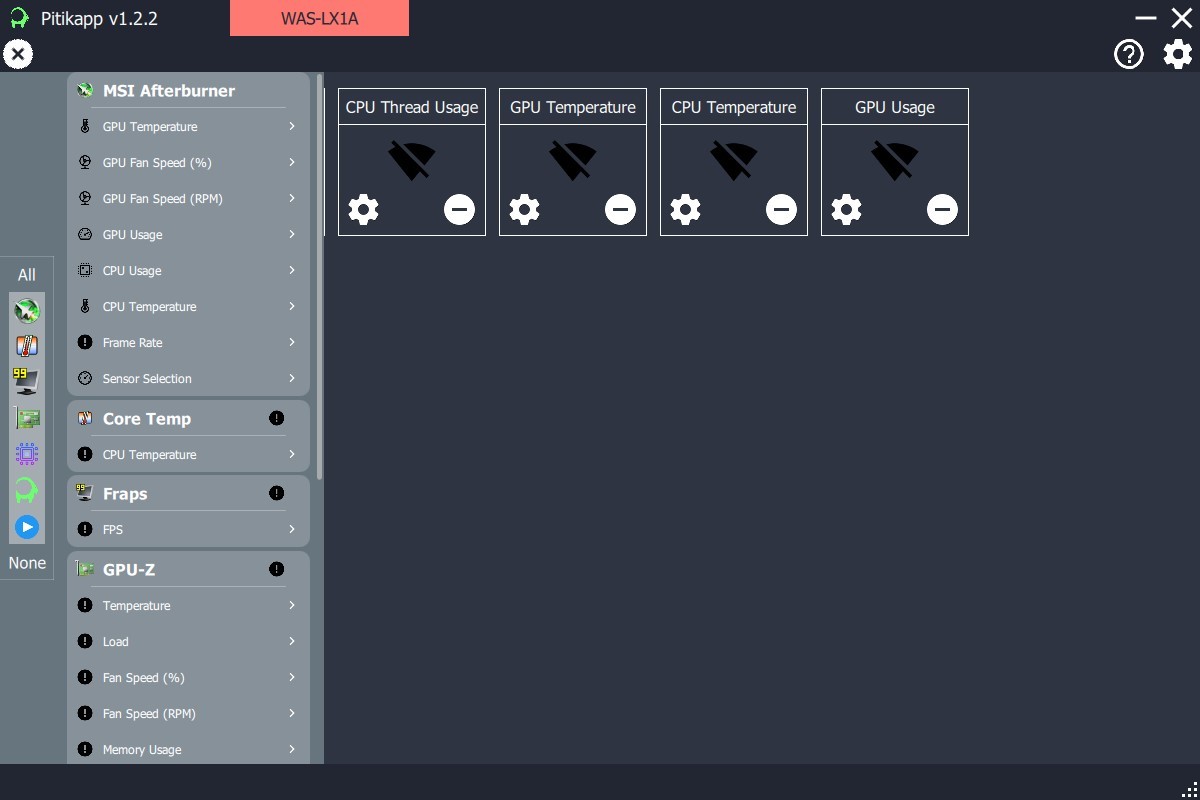
Task: Expand GPU-Z Memory Usage arrow
Action: (x=292, y=749)
